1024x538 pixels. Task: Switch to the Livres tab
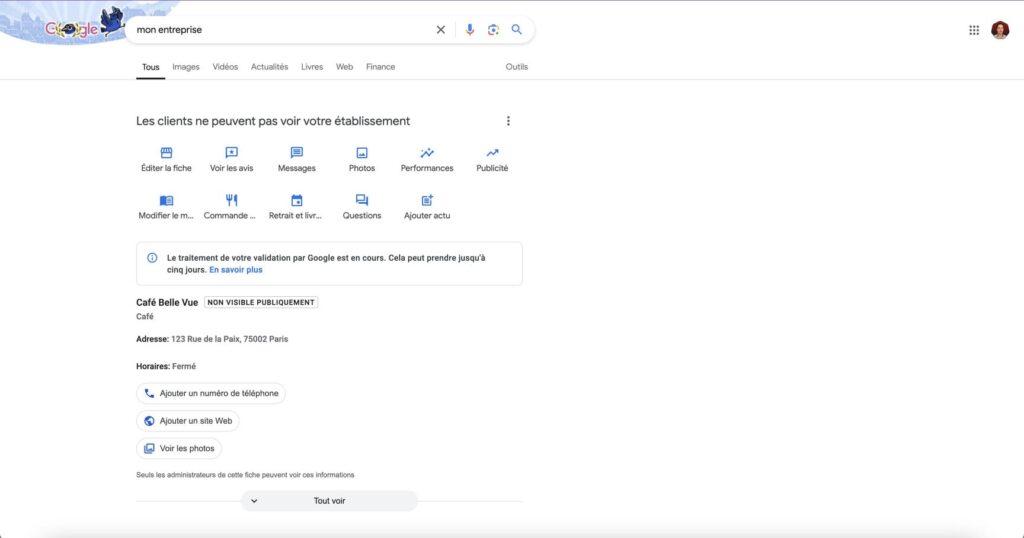click(312, 67)
